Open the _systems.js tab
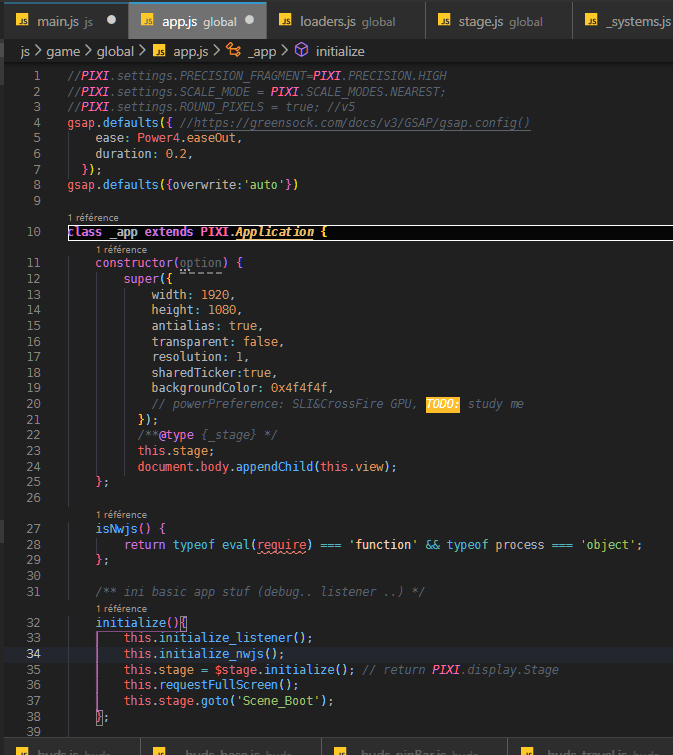This screenshot has width=673, height=755. coord(623,21)
